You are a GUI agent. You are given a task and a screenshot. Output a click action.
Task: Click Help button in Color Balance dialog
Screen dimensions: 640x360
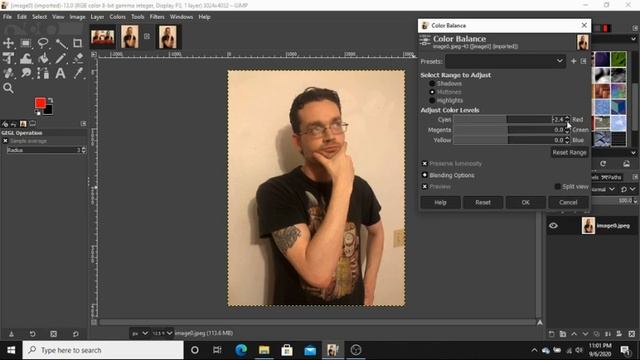point(440,202)
